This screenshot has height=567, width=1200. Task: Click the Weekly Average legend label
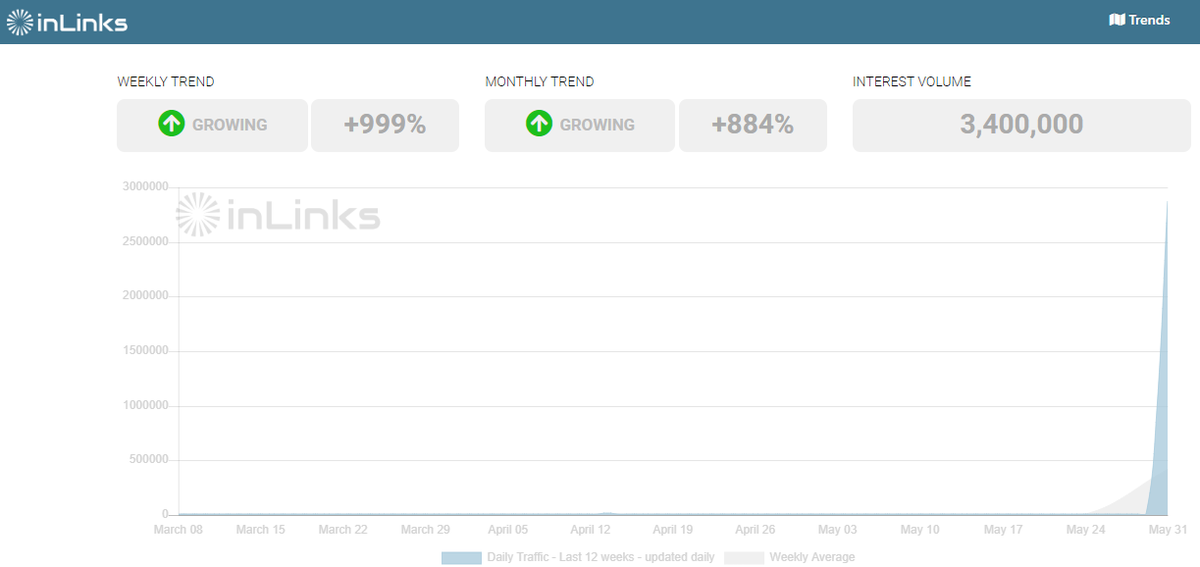(812, 557)
